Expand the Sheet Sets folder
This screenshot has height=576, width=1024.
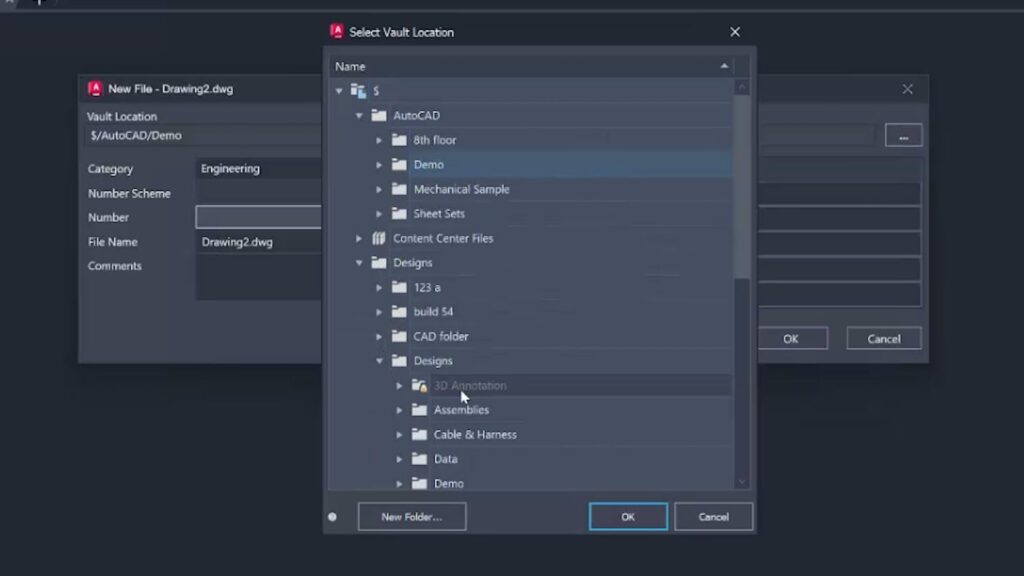[379, 214]
